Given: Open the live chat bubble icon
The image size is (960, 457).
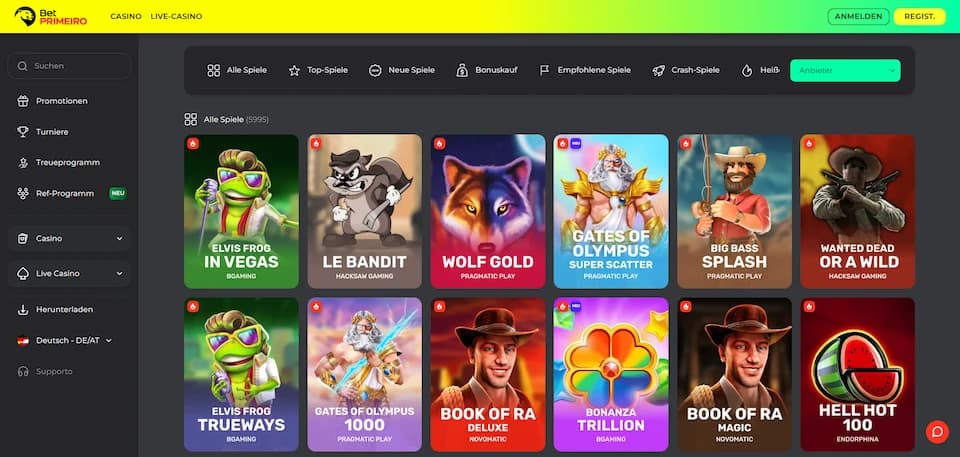Looking at the screenshot, I should pyautogui.click(x=937, y=431).
